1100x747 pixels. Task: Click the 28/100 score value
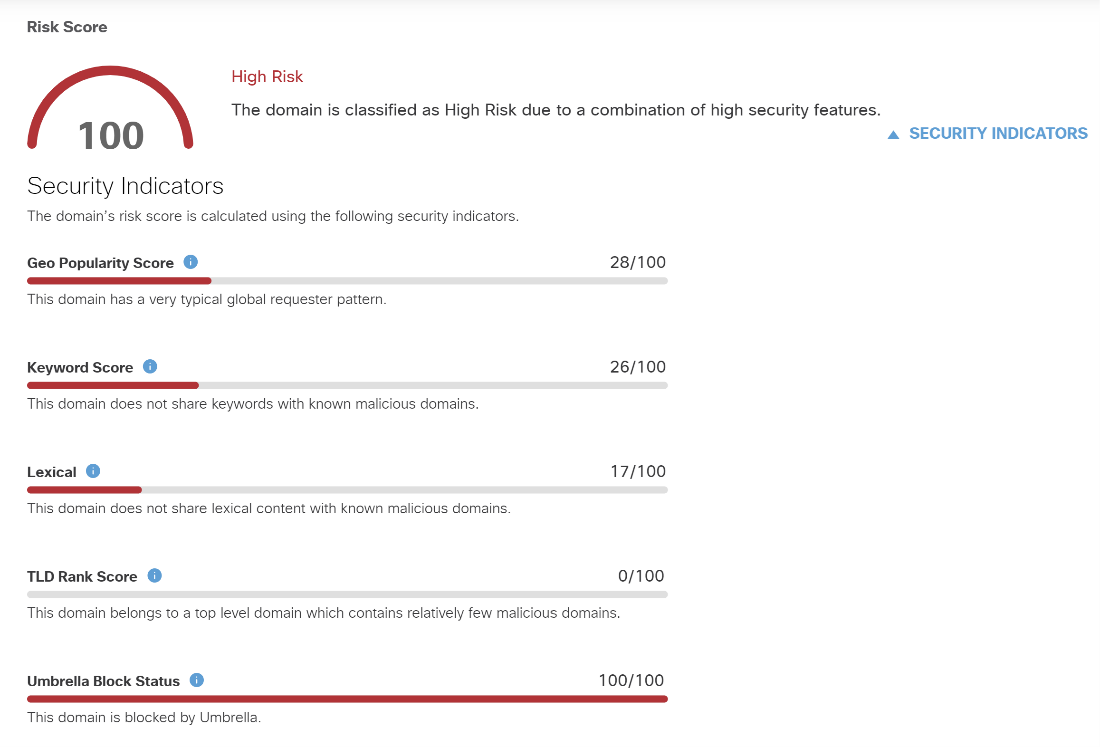pos(637,263)
